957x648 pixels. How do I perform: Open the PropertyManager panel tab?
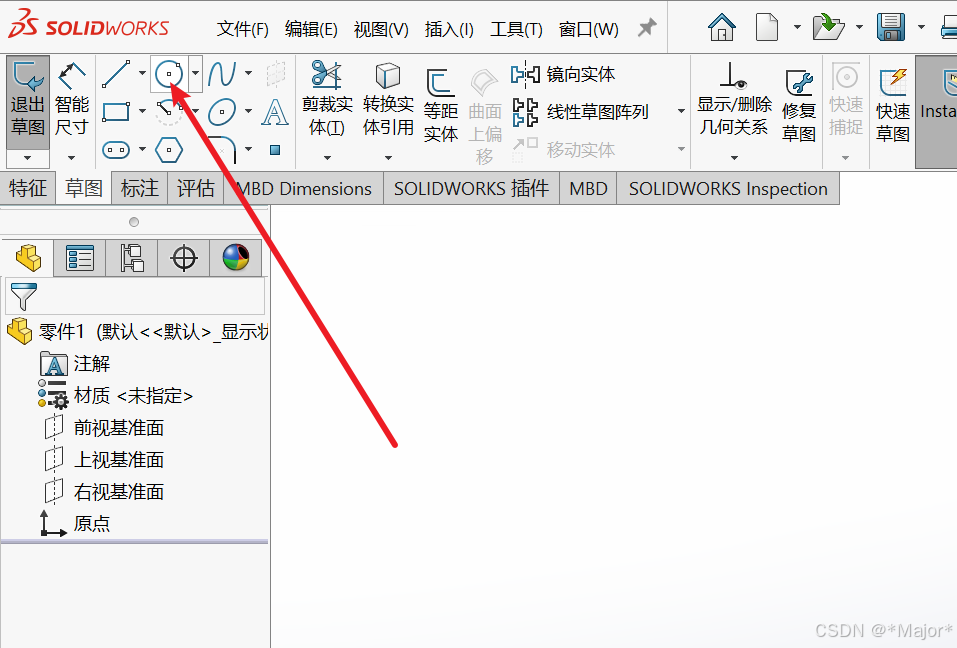pos(80,258)
